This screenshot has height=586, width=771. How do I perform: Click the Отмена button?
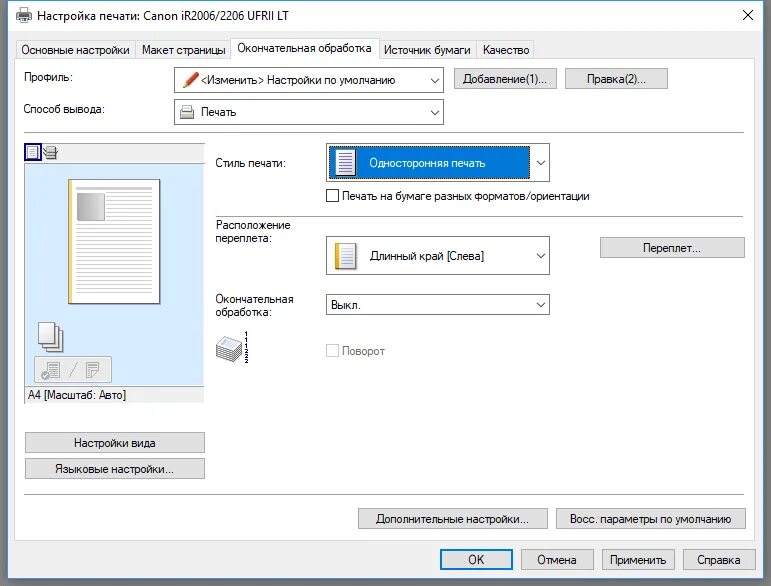coord(557,559)
